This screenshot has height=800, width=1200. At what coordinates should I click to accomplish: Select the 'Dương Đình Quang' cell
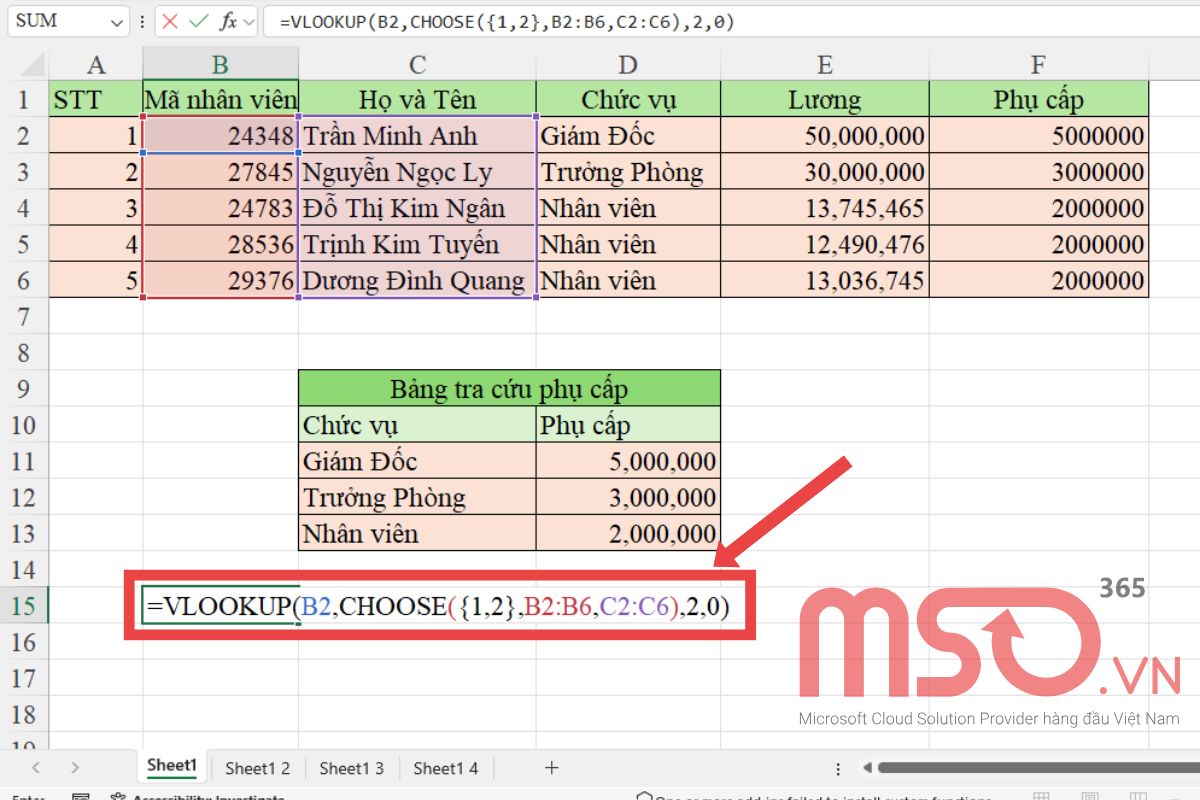click(x=417, y=280)
